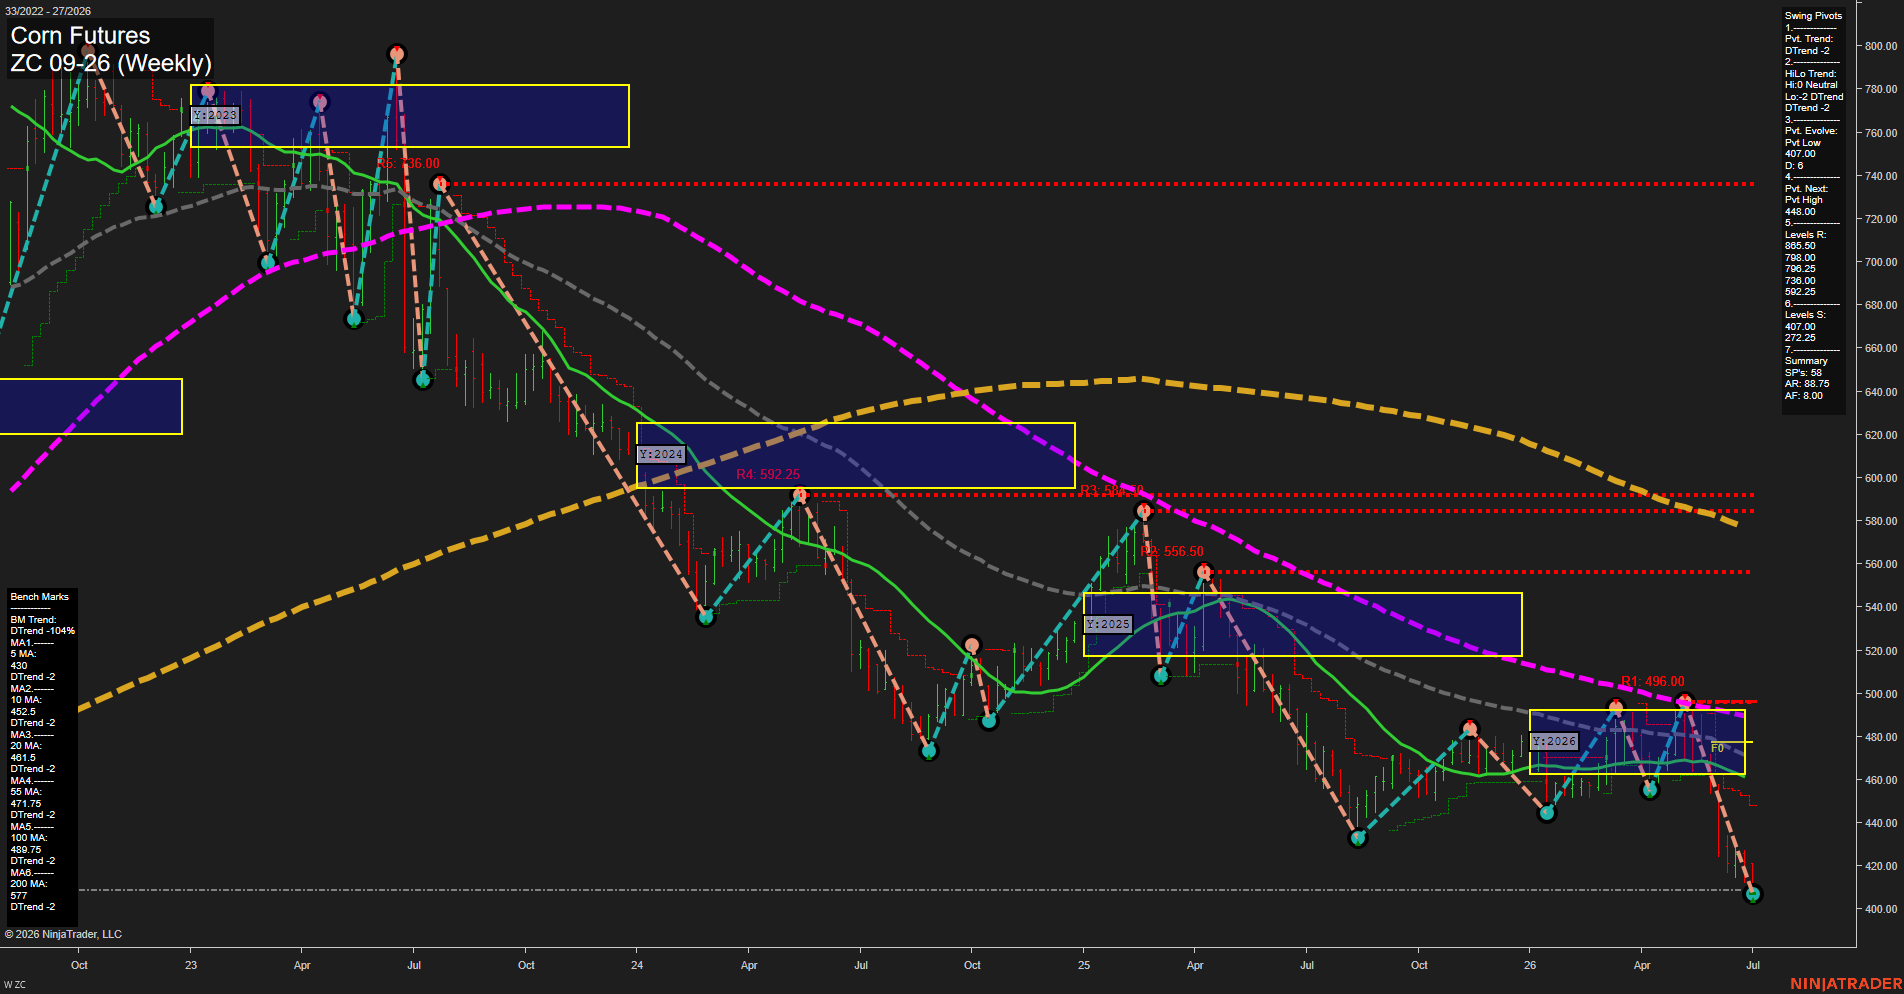Click the 740.00 price axis label
Image resolution: width=1904 pixels, height=994 pixels.
tap(1881, 176)
